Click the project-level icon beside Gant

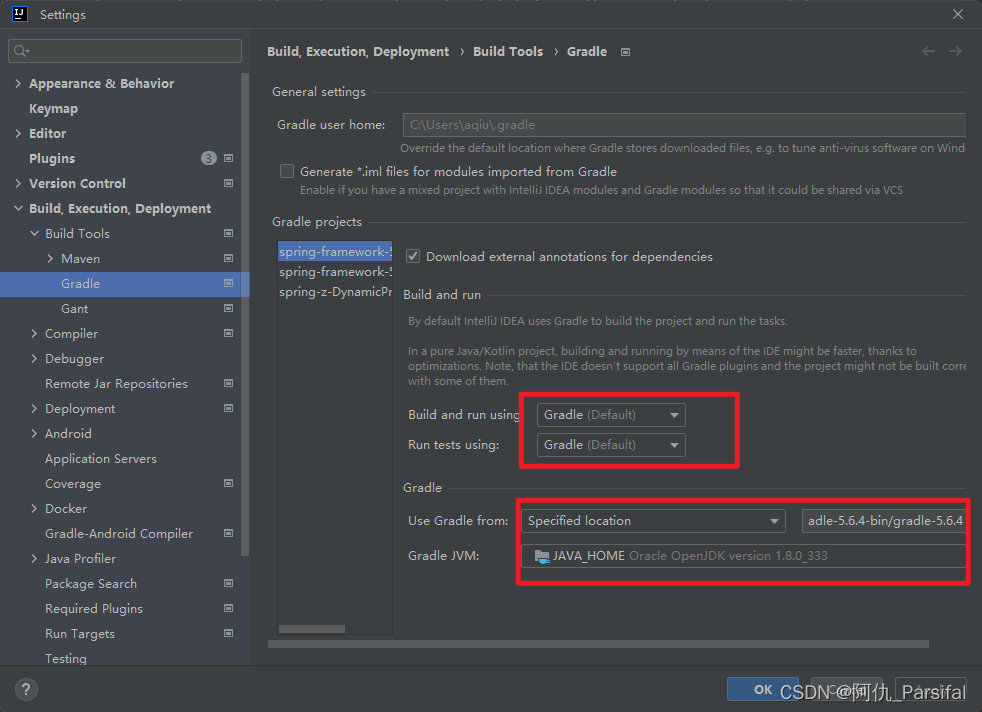(x=229, y=309)
